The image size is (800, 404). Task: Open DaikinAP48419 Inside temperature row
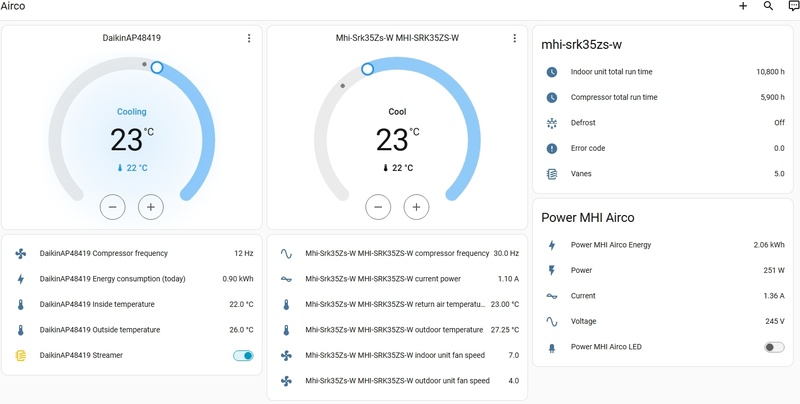click(x=132, y=305)
